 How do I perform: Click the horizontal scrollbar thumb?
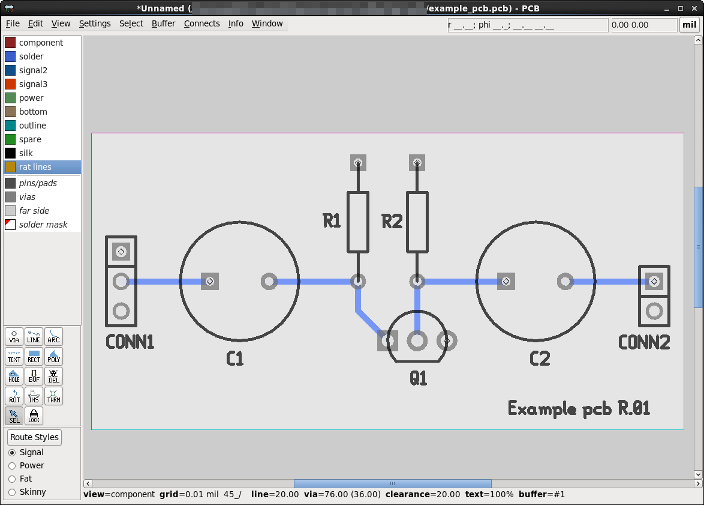click(x=392, y=483)
